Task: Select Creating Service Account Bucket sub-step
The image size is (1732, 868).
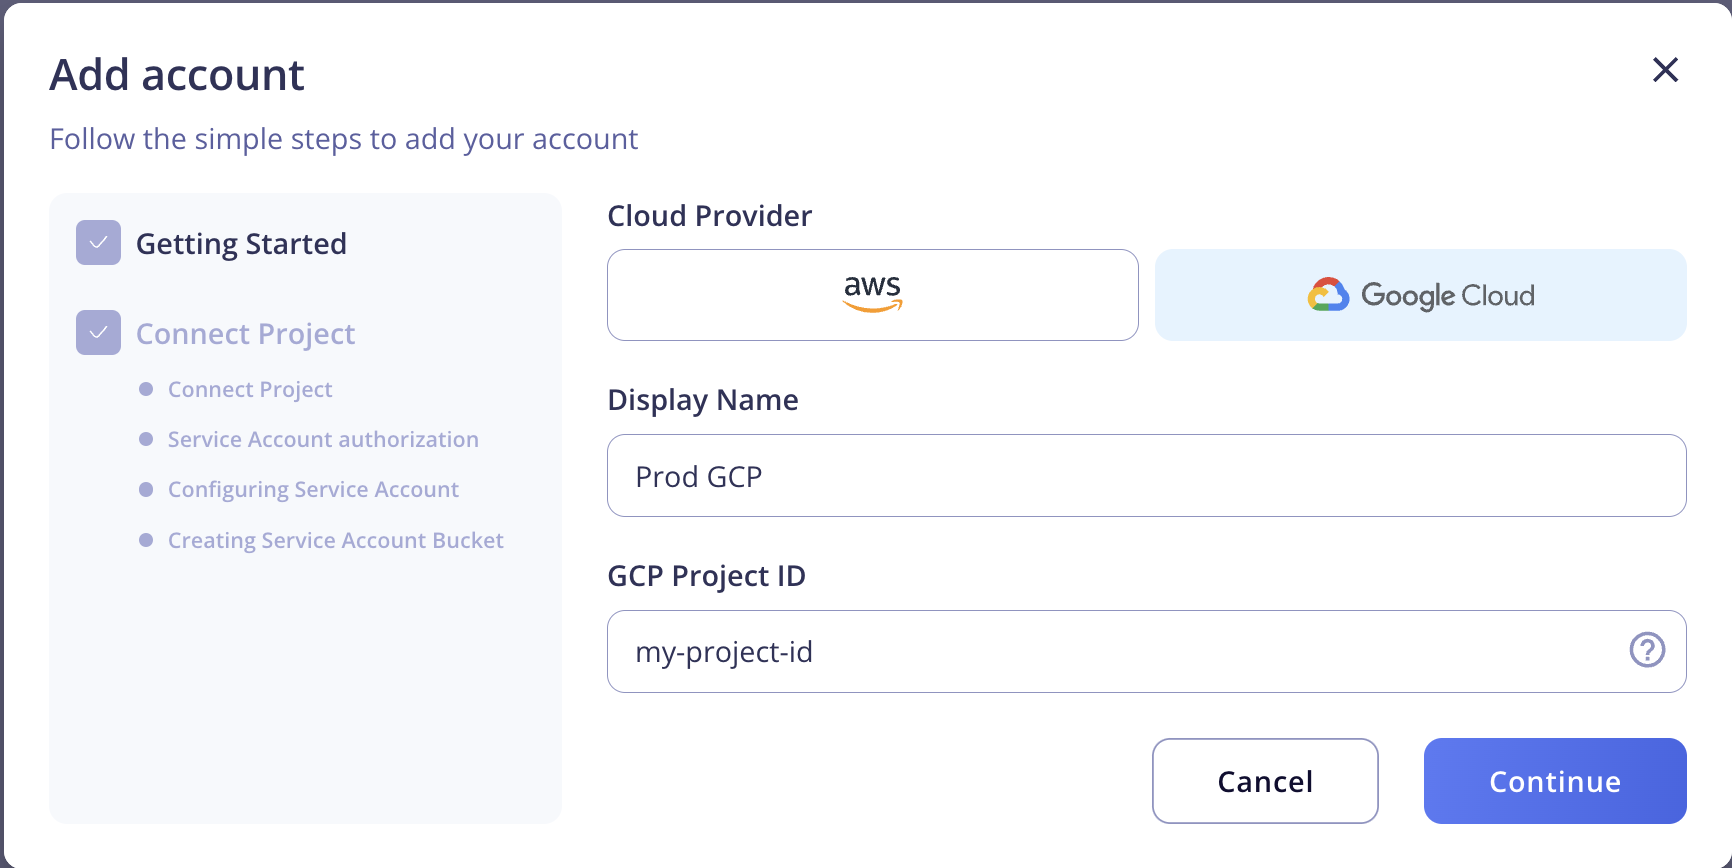Action: pyautogui.click(x=336, y=540)
